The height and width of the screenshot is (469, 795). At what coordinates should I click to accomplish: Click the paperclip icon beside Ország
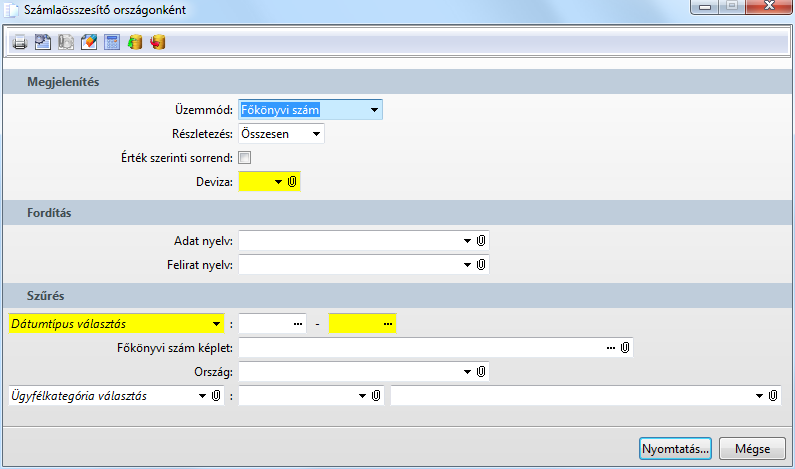point(481,372)
